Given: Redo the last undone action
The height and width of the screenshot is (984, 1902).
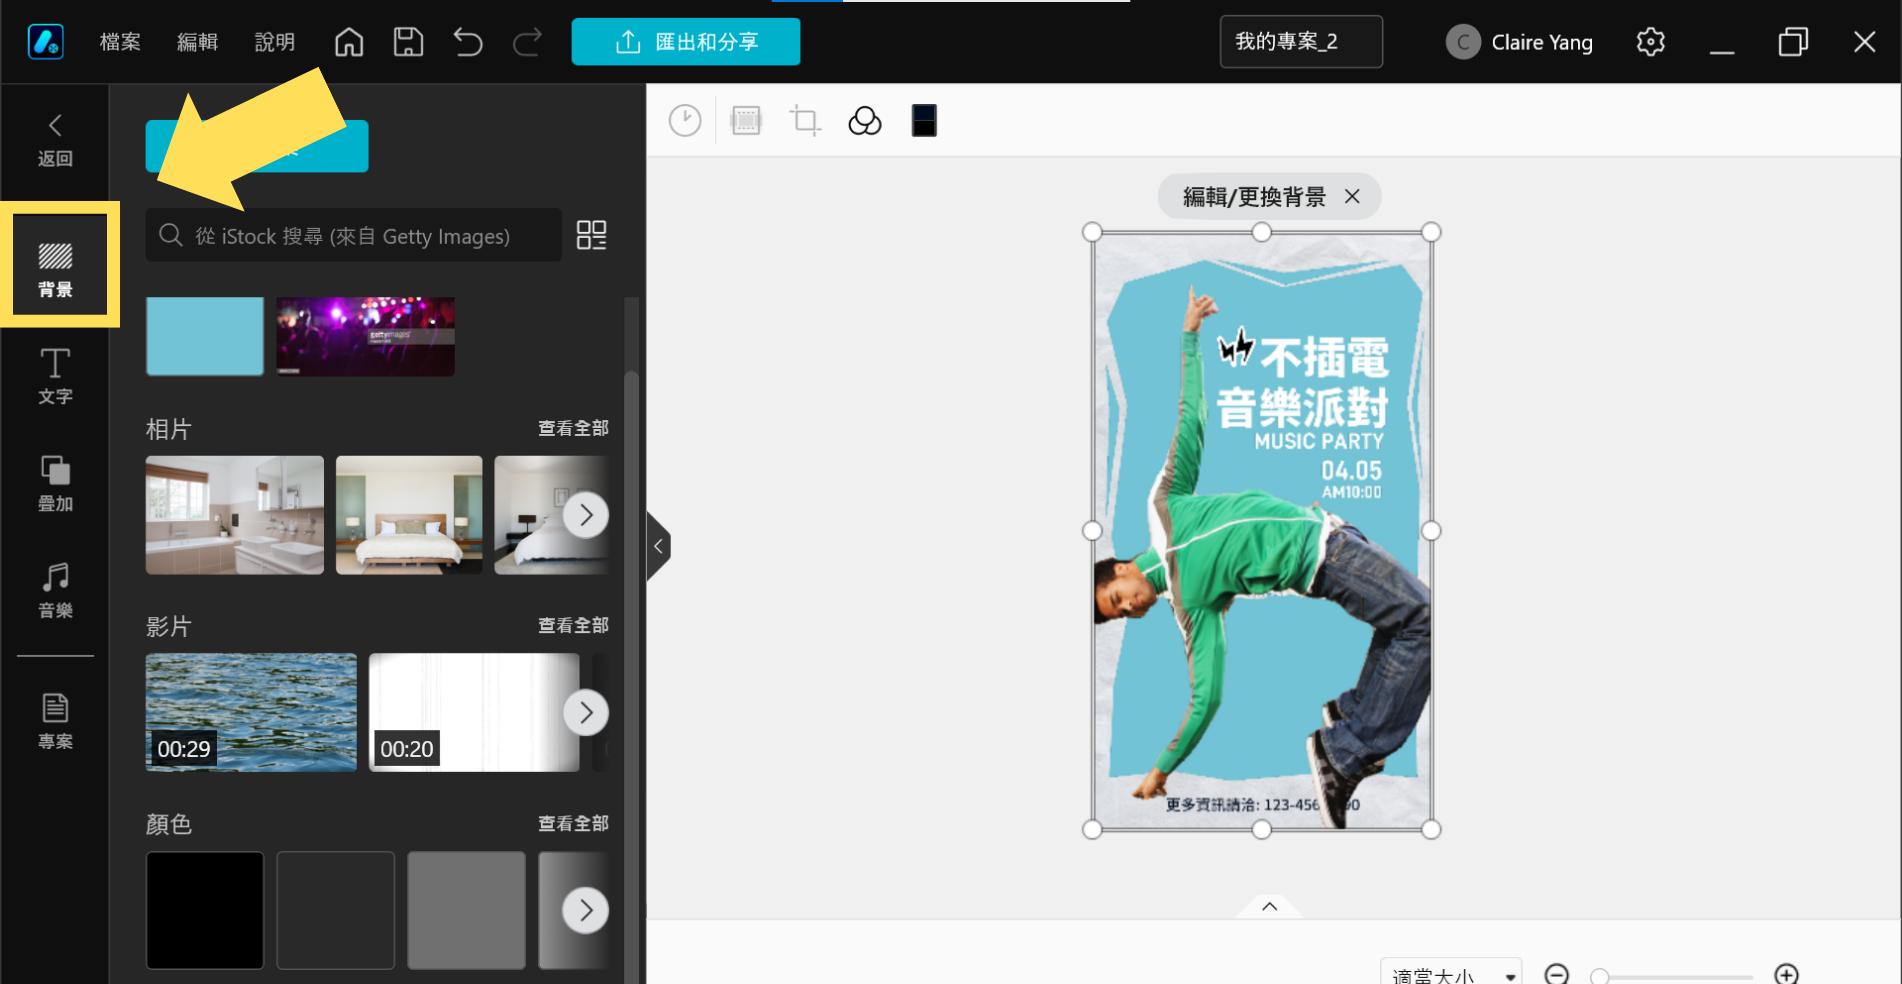Looking at the screenshot, I should (527, 42).
